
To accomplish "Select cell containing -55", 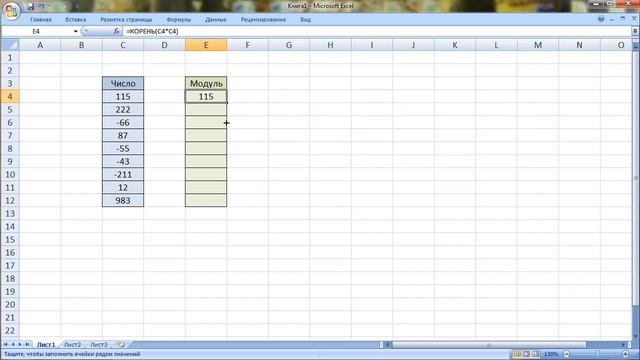I will click(123, 149).
